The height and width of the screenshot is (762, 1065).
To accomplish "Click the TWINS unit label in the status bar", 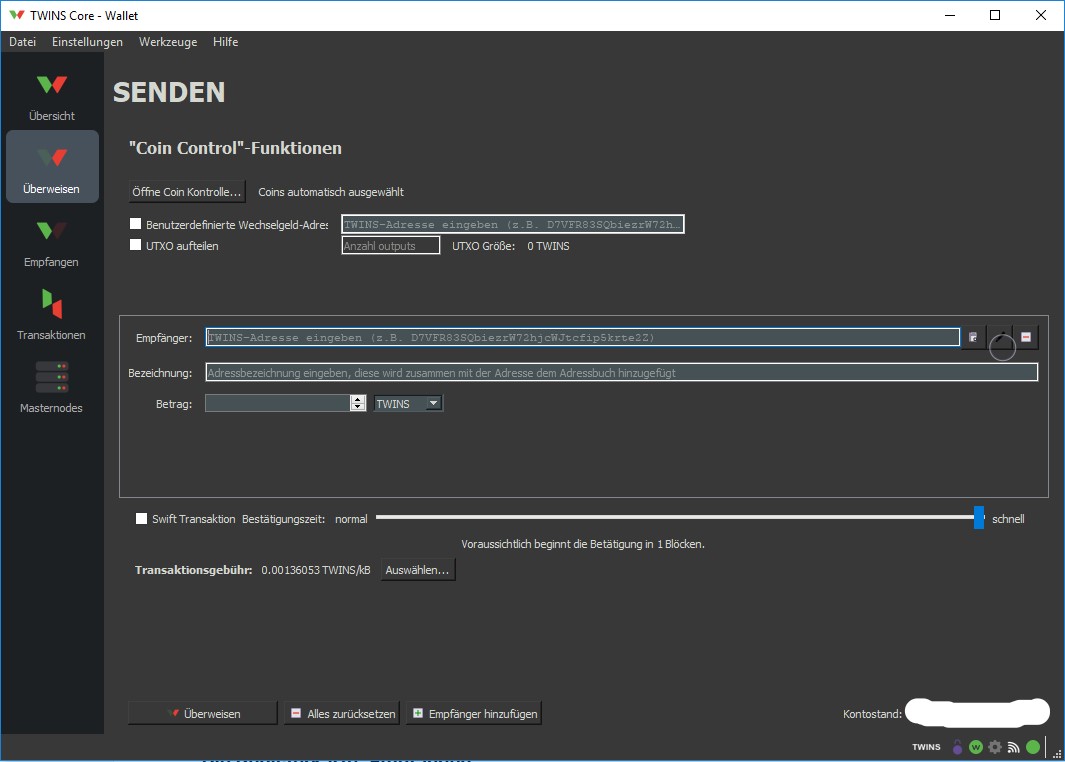I will click(x=926, y=747).
